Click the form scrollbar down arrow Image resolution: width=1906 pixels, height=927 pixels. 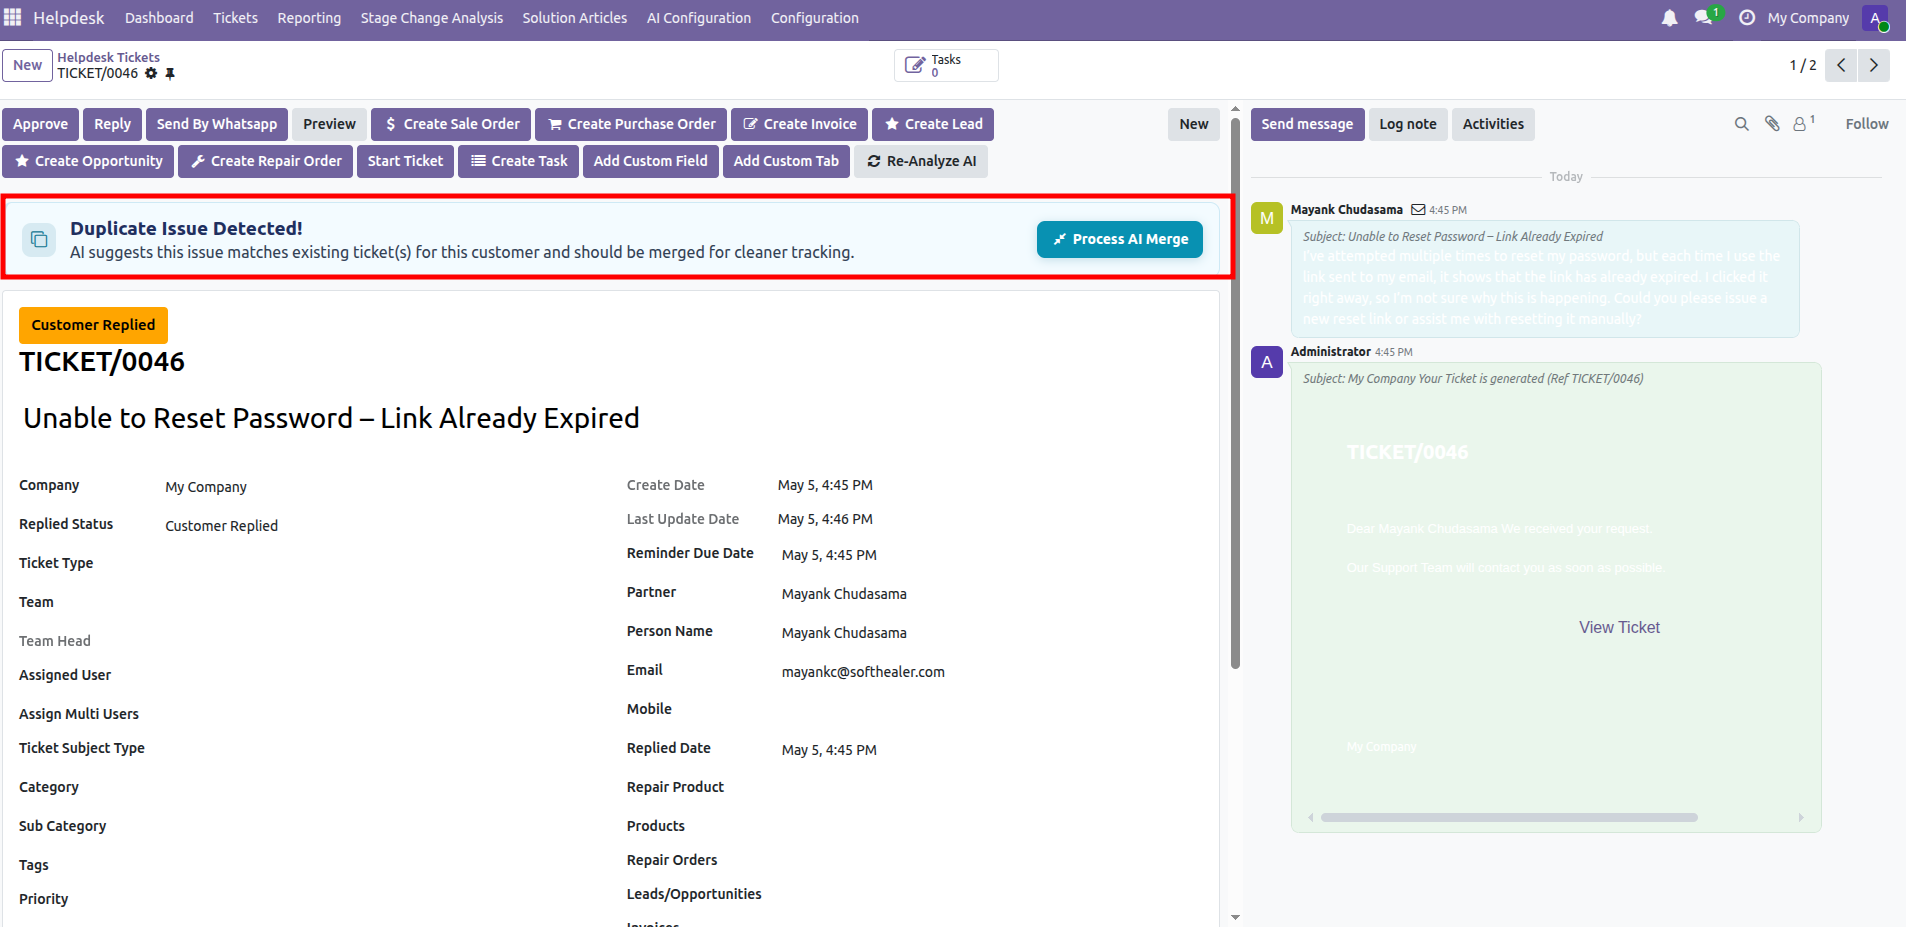[x=1235, y=917]
